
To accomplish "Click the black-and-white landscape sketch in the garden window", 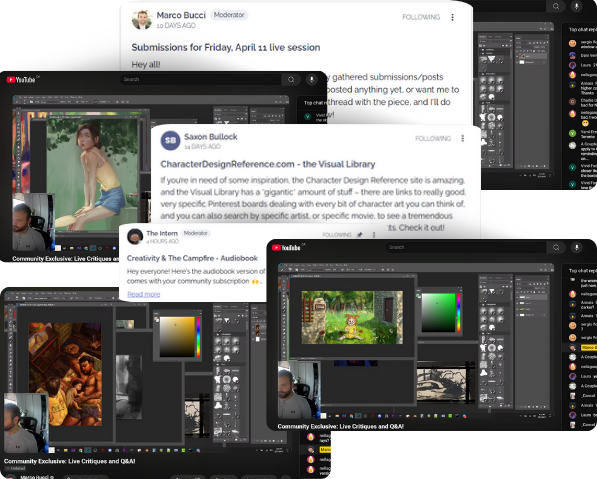I will (446, 382).
